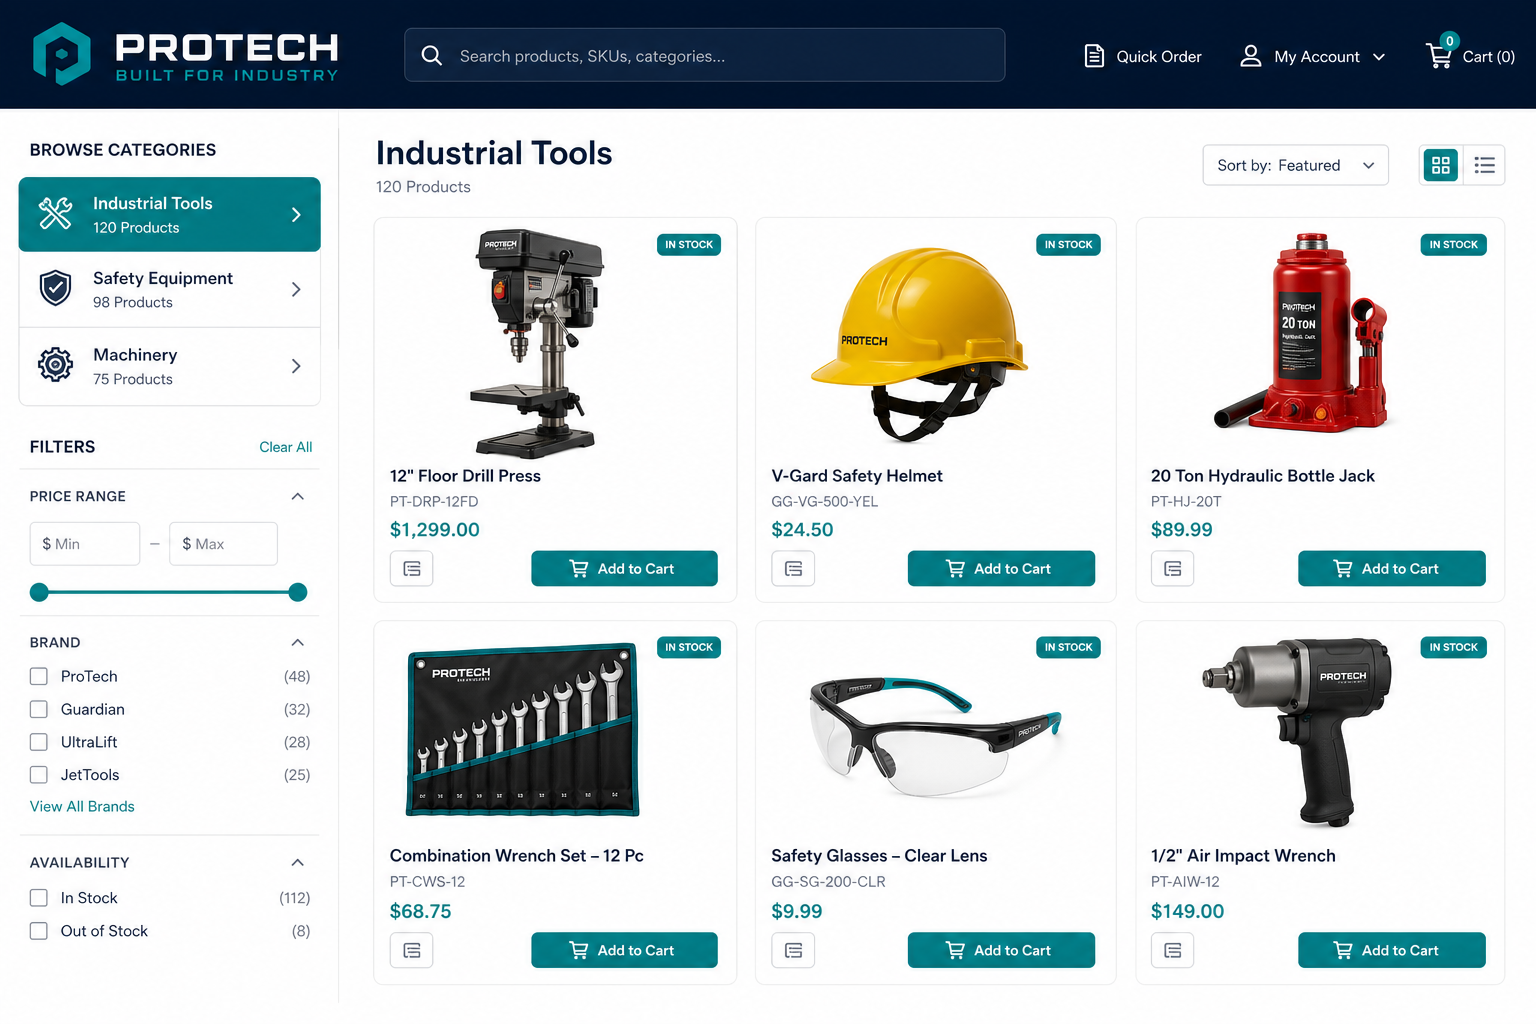
Task: Click the Clear All filters link
Action: [x=286, y=447]
